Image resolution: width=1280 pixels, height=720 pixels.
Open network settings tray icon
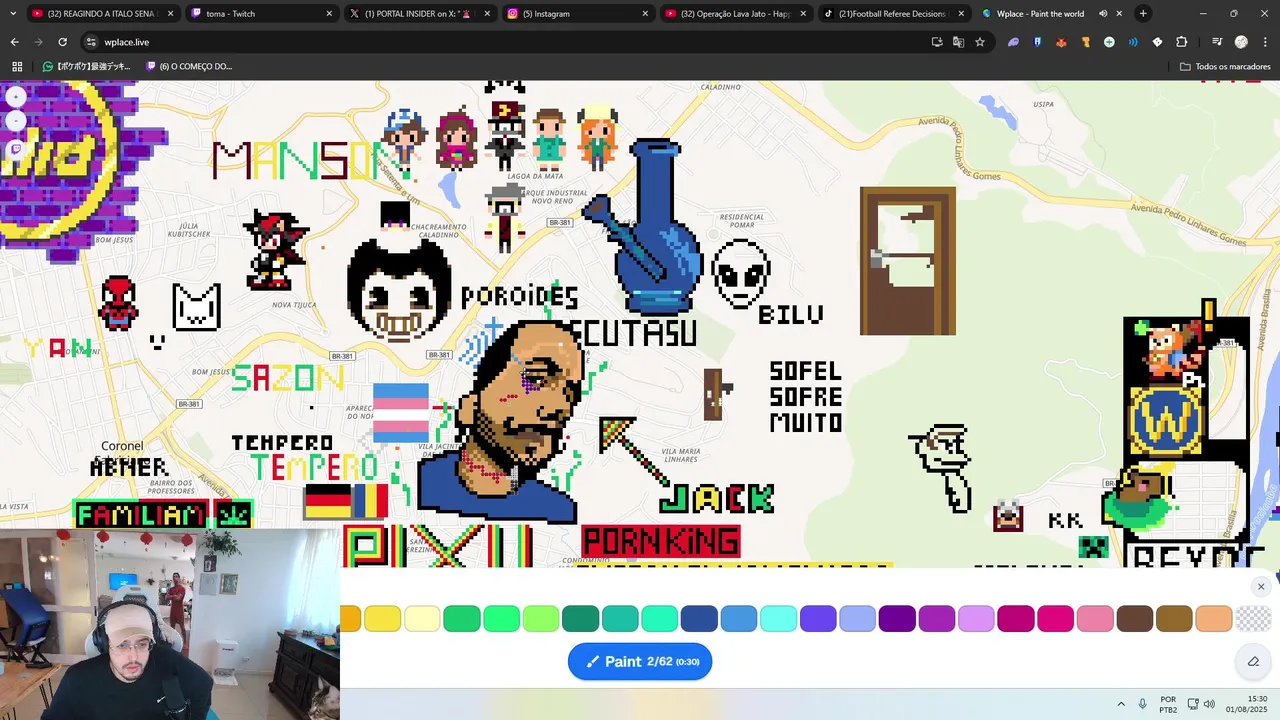(x=1193, y=704)
